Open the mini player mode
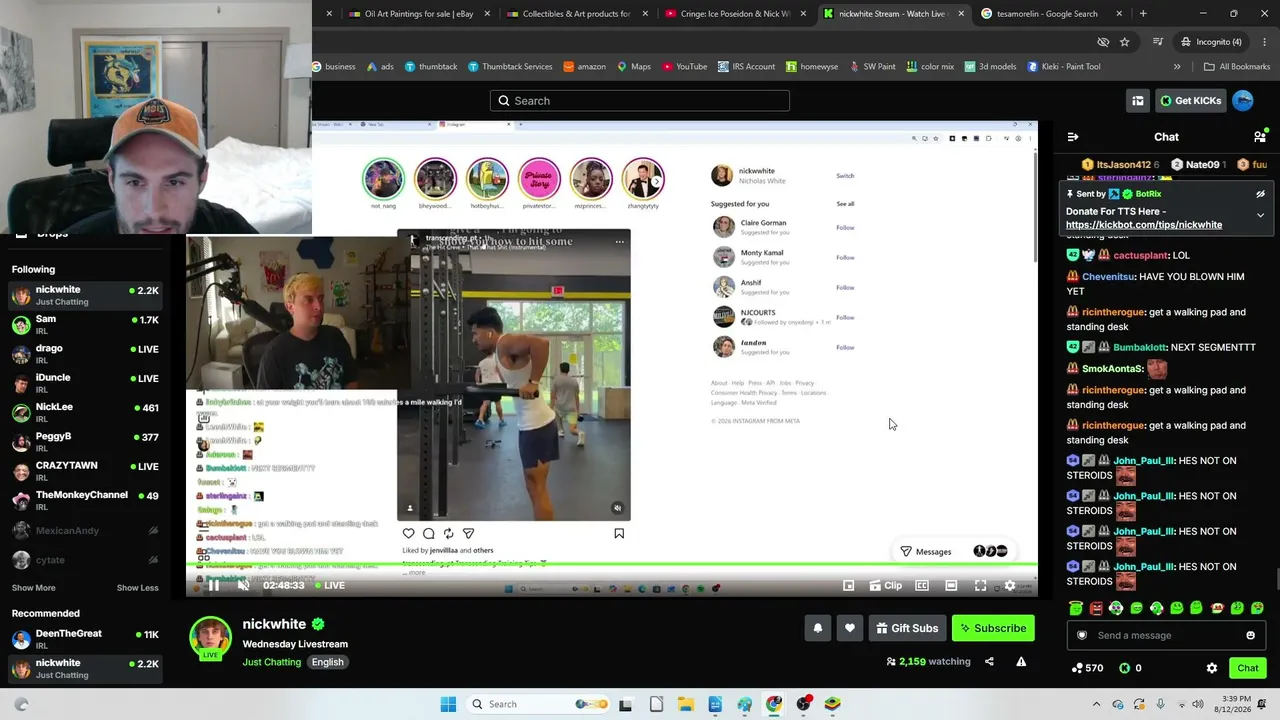Viewport: 1280px width, 720px height. coord(849,585)
